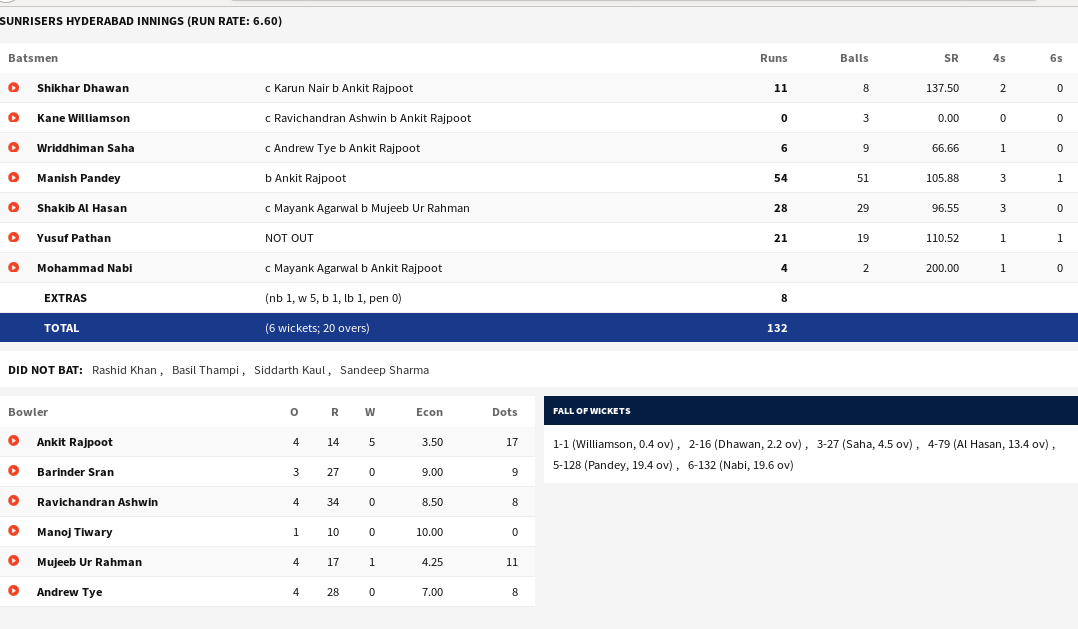Click the play icon beside Shikhar Dhawan
This screenshot has width=1078, height=629.
pyautogui.click(x=14, y=88)
